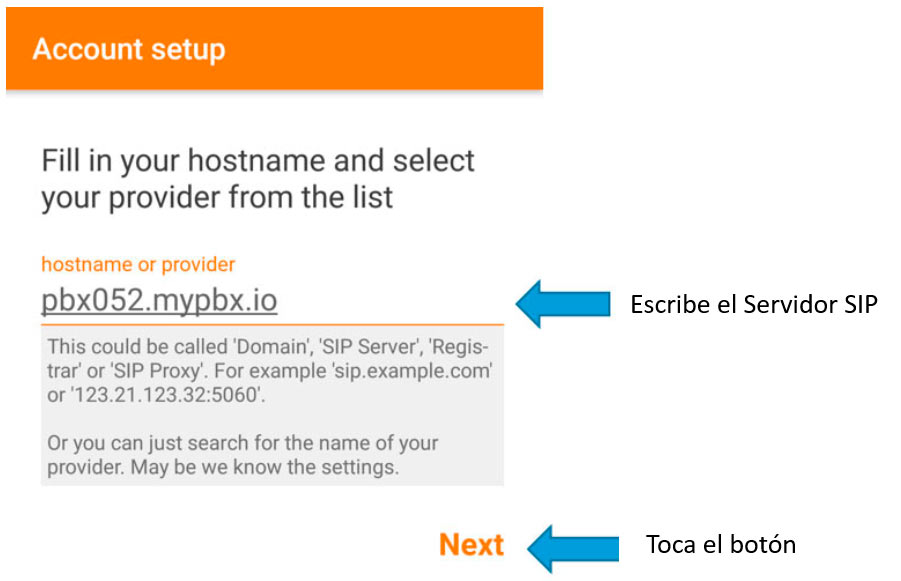Click the 'Fill in your hostname' heading

click(258, 160)
